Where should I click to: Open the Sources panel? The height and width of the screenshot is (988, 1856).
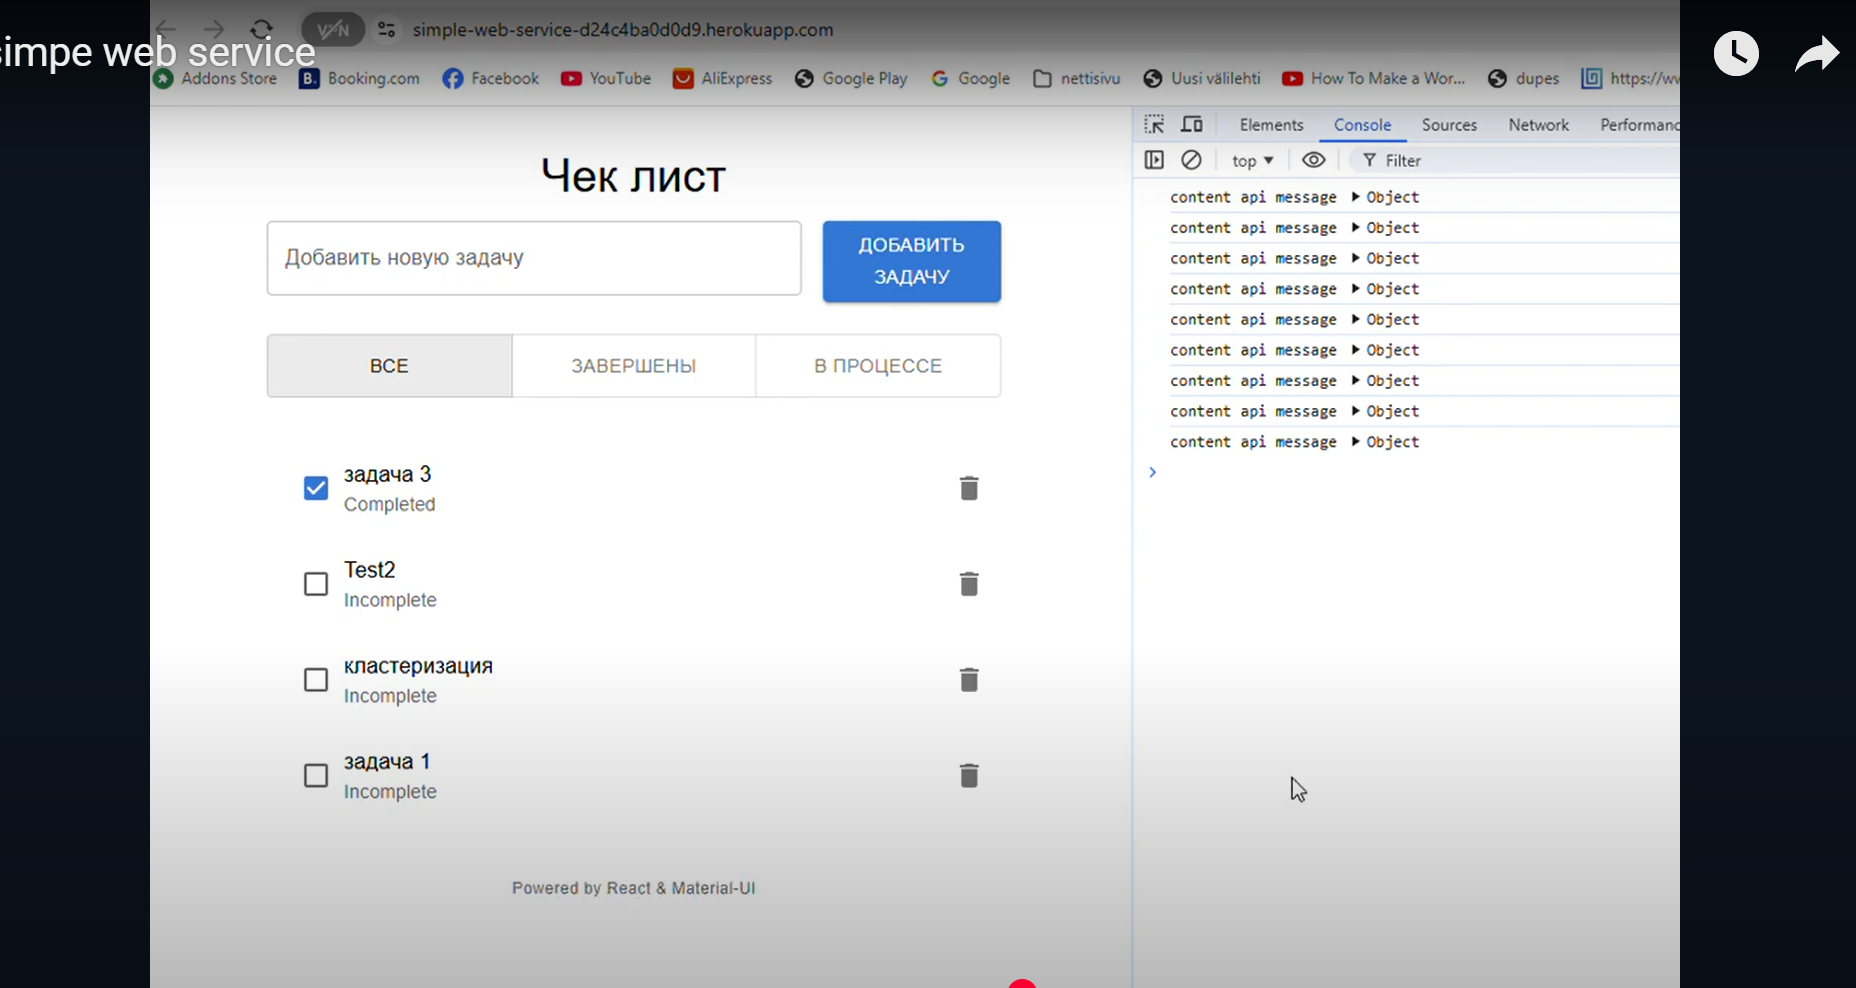(1450, 124)
